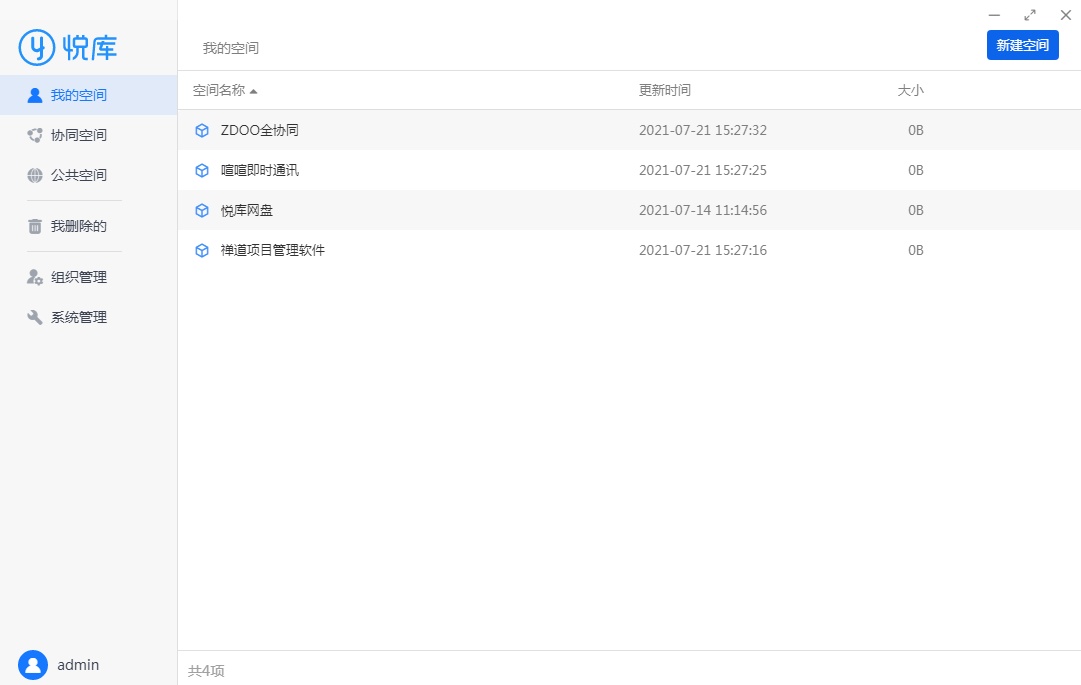
Task: Open 我删除的 recycle list
Action: pos(88,226)
